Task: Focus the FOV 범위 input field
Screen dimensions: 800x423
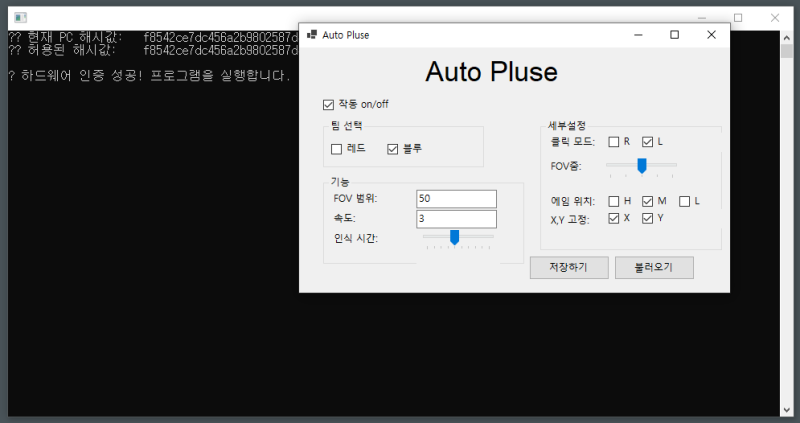Action: (456, 199)
